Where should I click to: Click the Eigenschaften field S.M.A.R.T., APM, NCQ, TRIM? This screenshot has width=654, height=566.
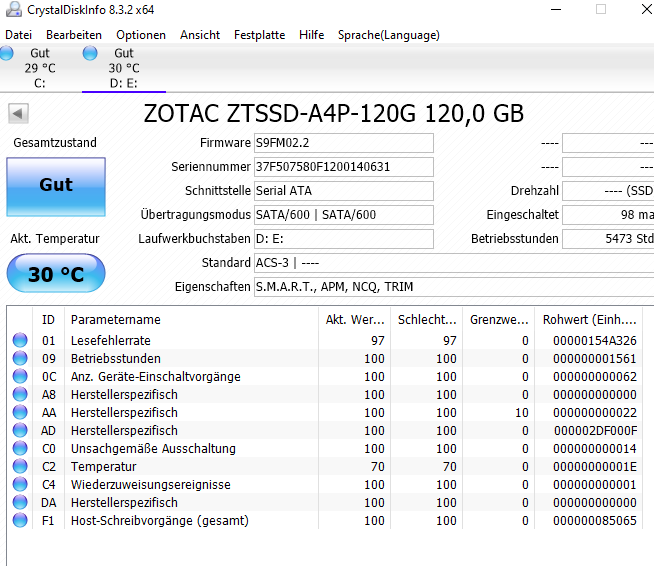[x=454, y=287]
